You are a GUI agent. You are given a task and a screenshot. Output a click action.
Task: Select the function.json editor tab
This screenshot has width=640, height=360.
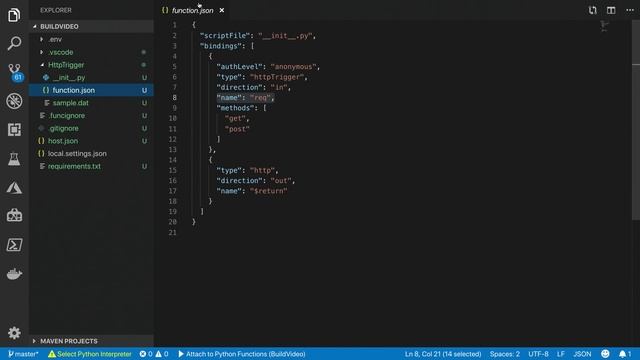192,10
